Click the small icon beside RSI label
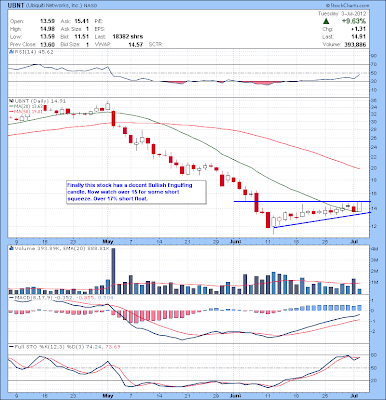 coord(11,52)
